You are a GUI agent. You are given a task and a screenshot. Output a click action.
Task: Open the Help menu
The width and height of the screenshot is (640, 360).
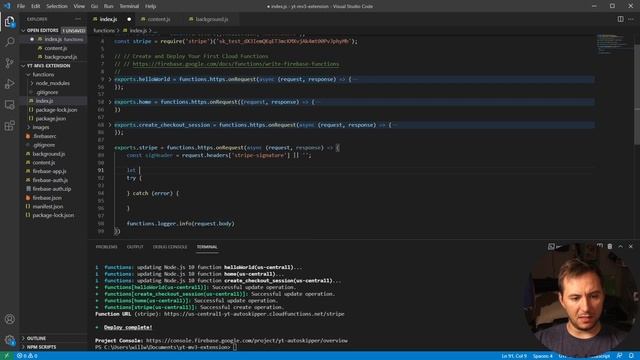pos(151,6)
